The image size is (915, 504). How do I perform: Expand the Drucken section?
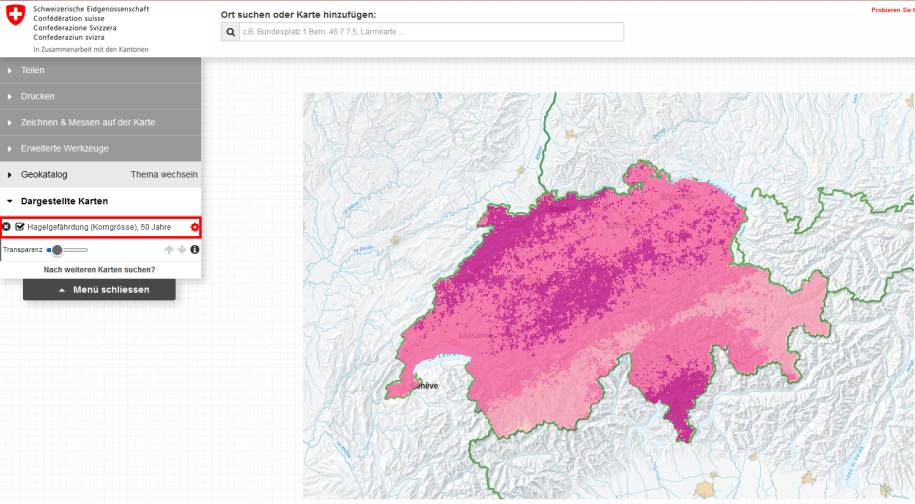[100, 96]
